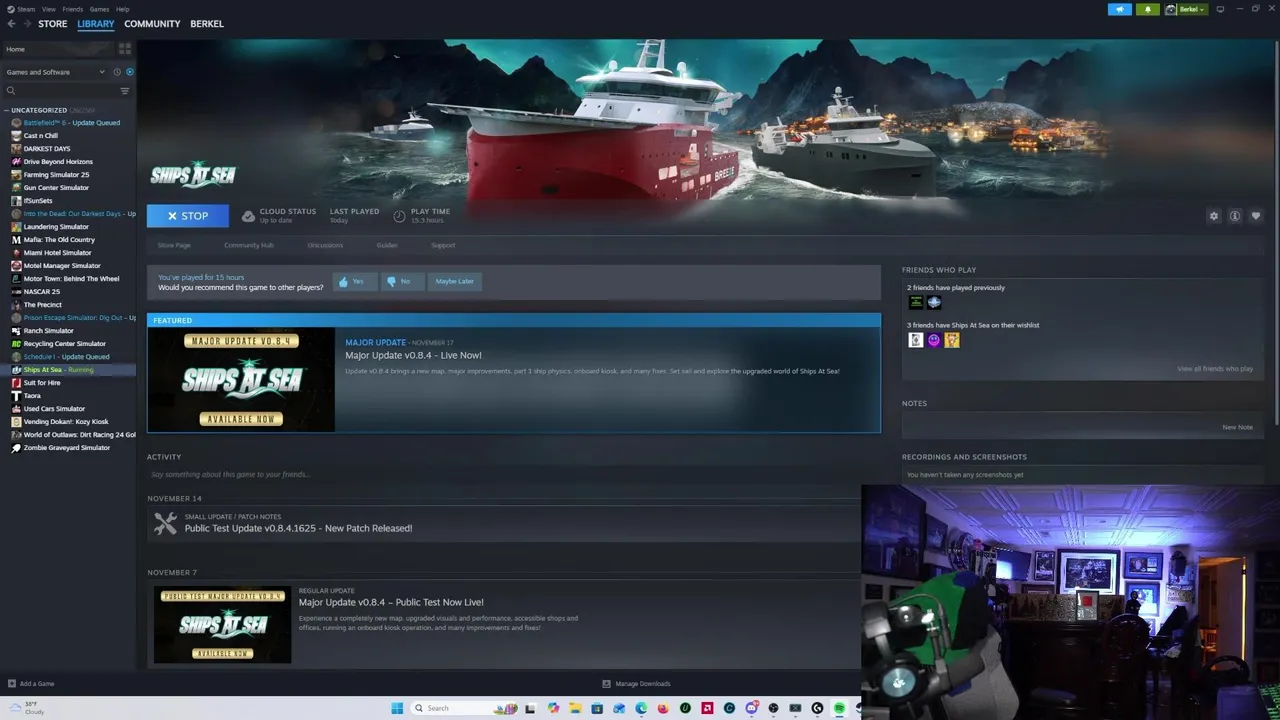Open the Community Hub link

pos(249,245)
